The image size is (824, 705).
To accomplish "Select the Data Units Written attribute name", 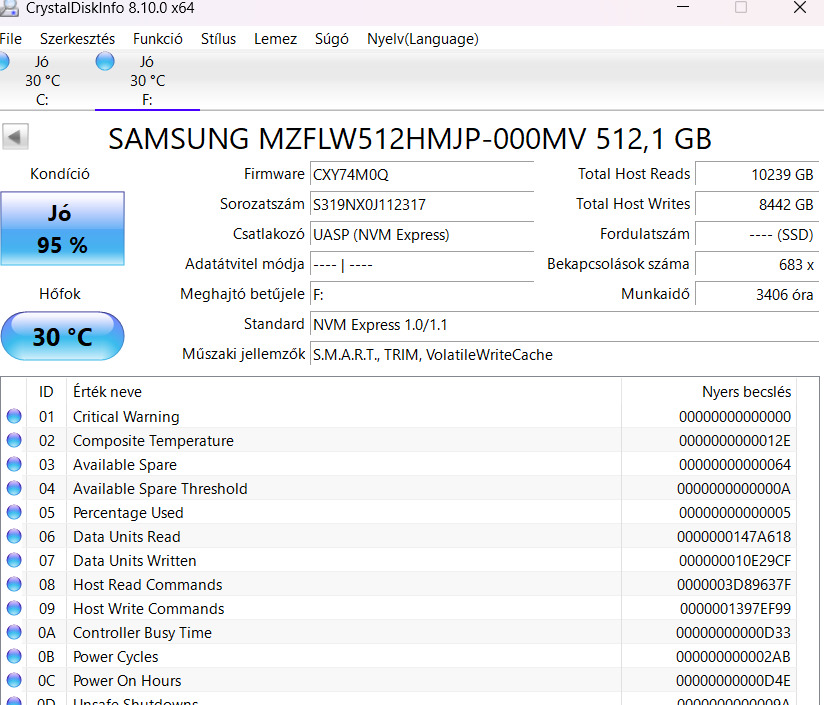I will (135, 561).
